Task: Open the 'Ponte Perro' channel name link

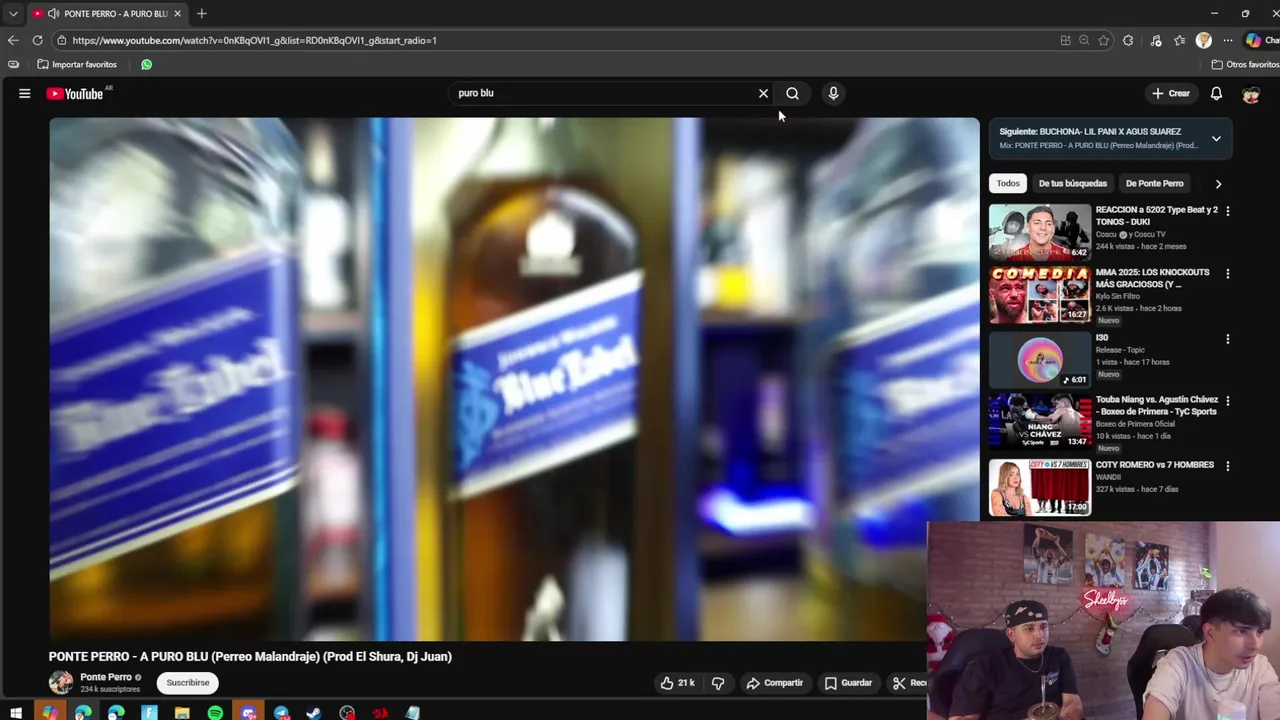Action: tap(106, 677)
